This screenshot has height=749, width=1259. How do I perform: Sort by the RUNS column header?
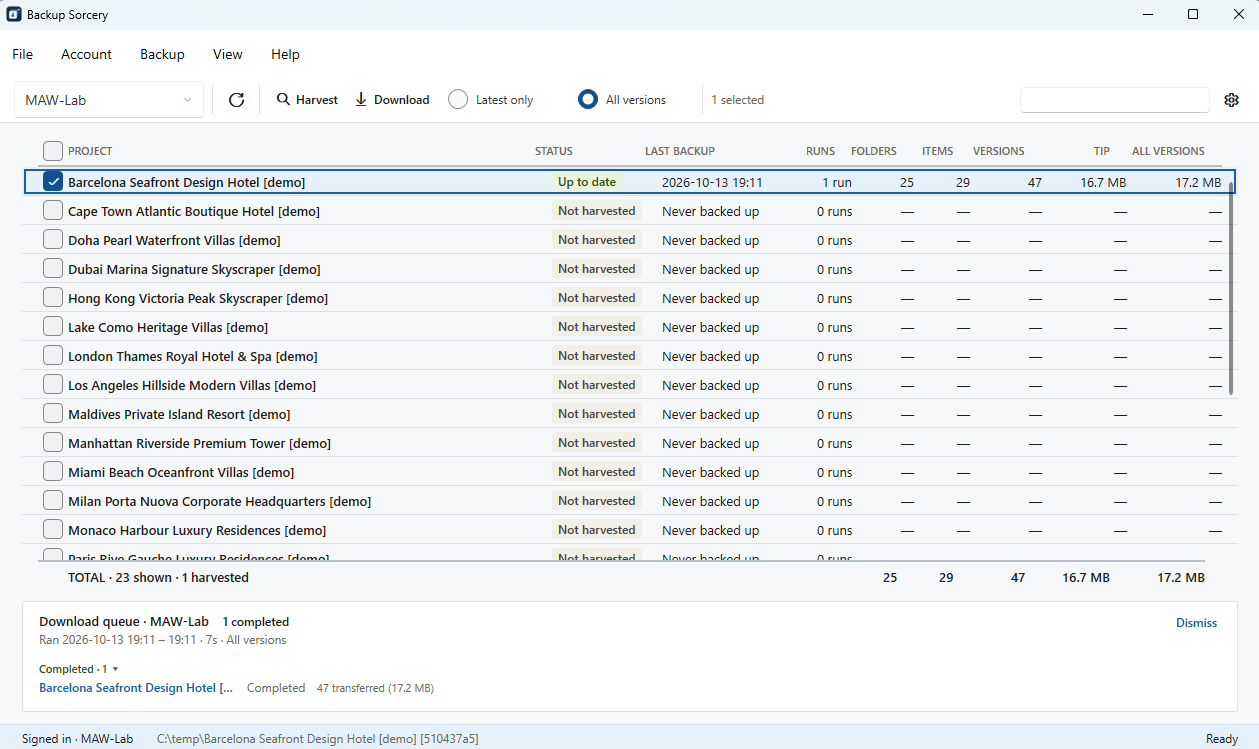[x=820, y=151]
